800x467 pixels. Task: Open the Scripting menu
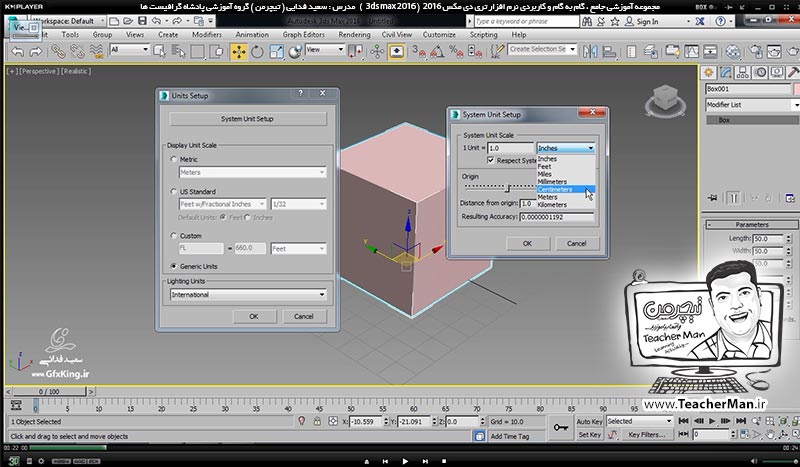(483, 35)
